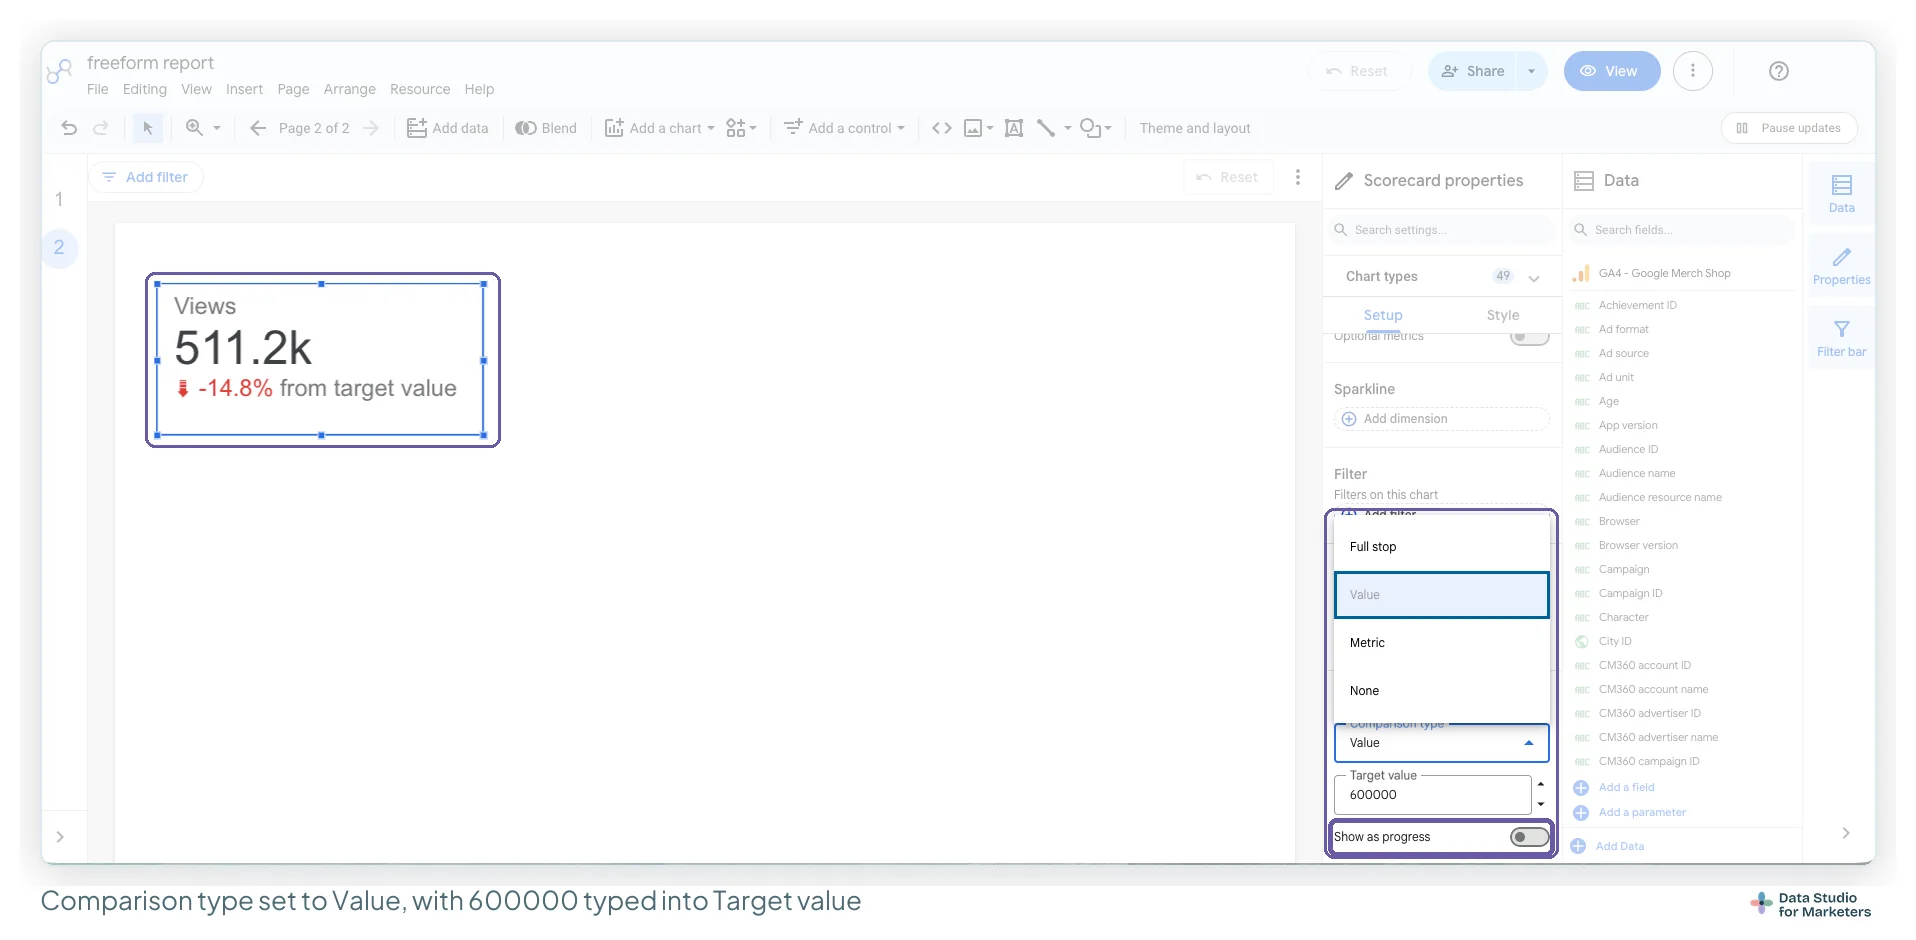Click into the Target value input field
1916x940 pixels.
(1432, 795)
